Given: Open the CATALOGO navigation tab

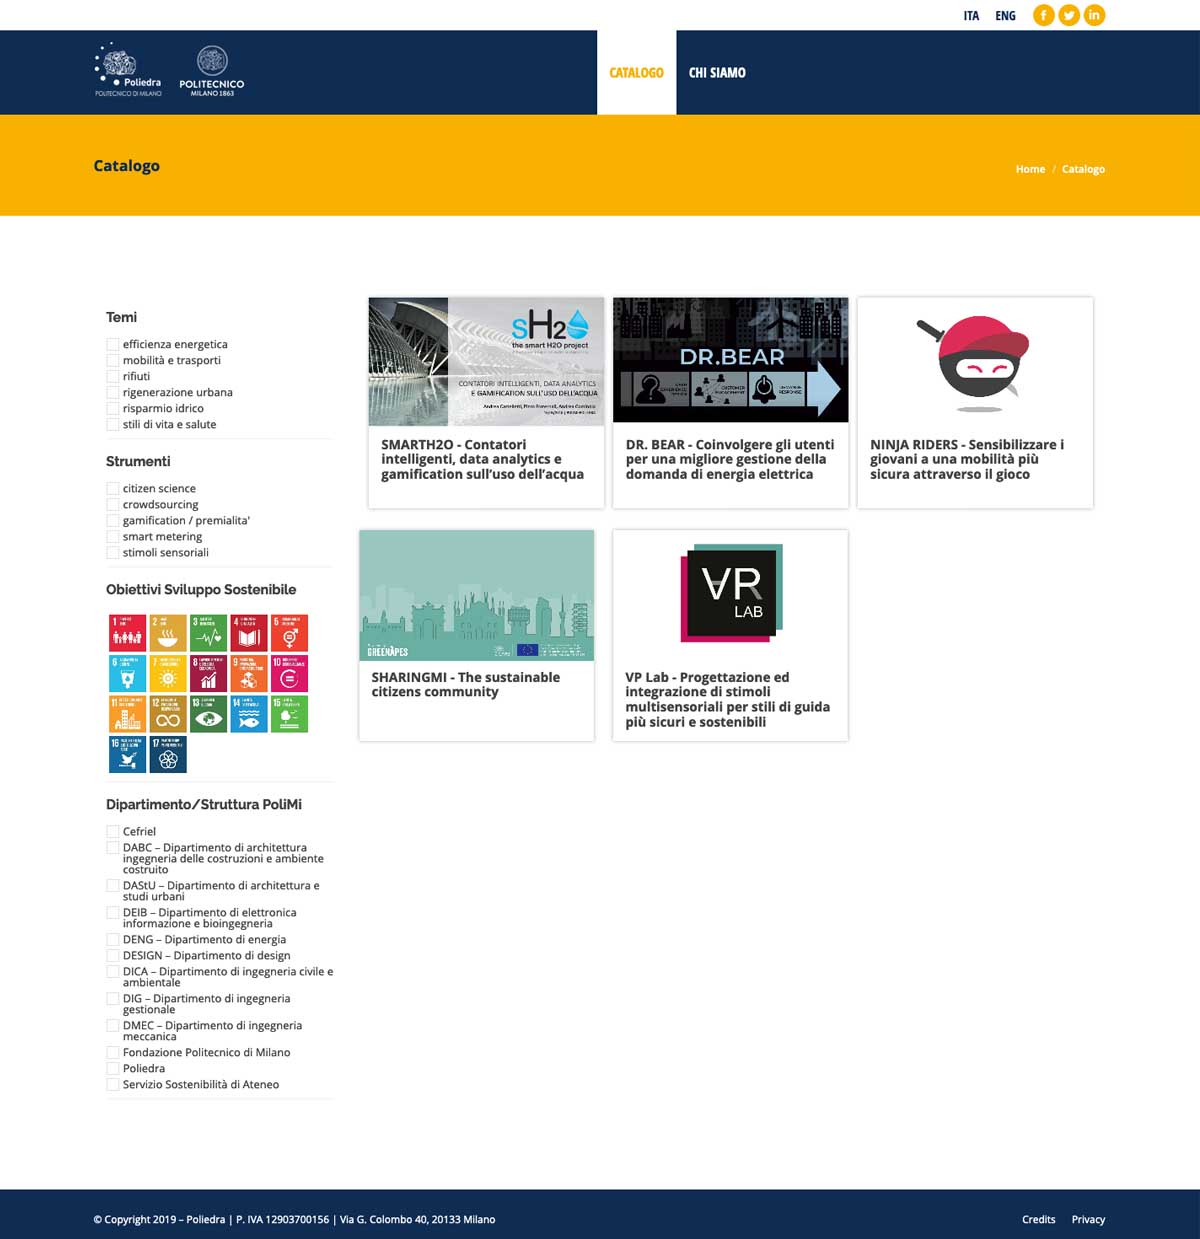Looking at the screenshot, I should coord(636,72).
